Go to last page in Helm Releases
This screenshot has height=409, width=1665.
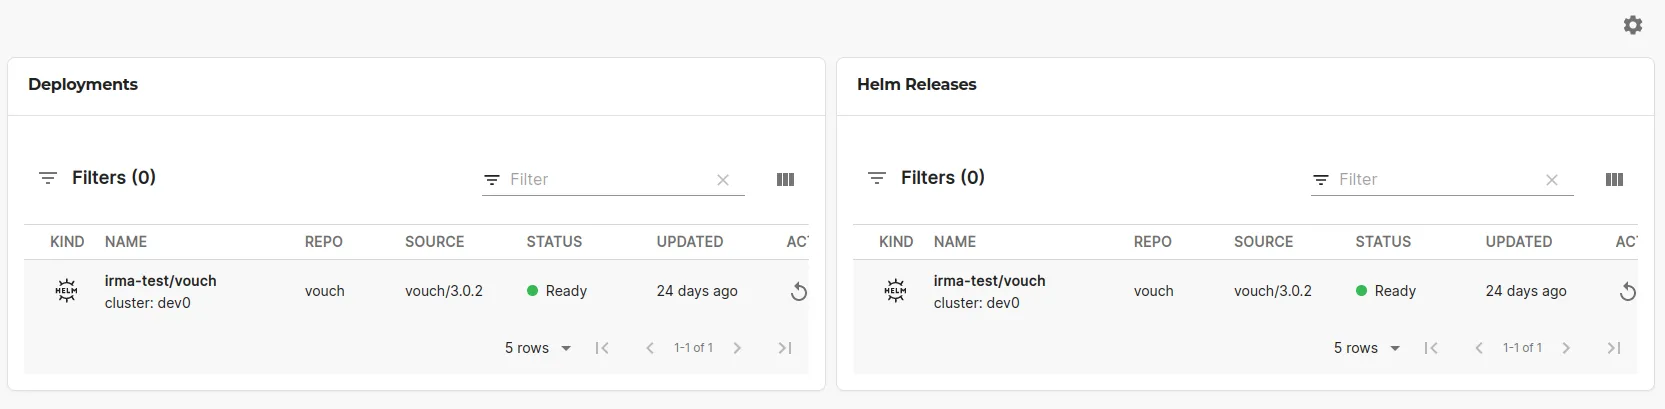pyautogui.click(x=1614, y=348)
